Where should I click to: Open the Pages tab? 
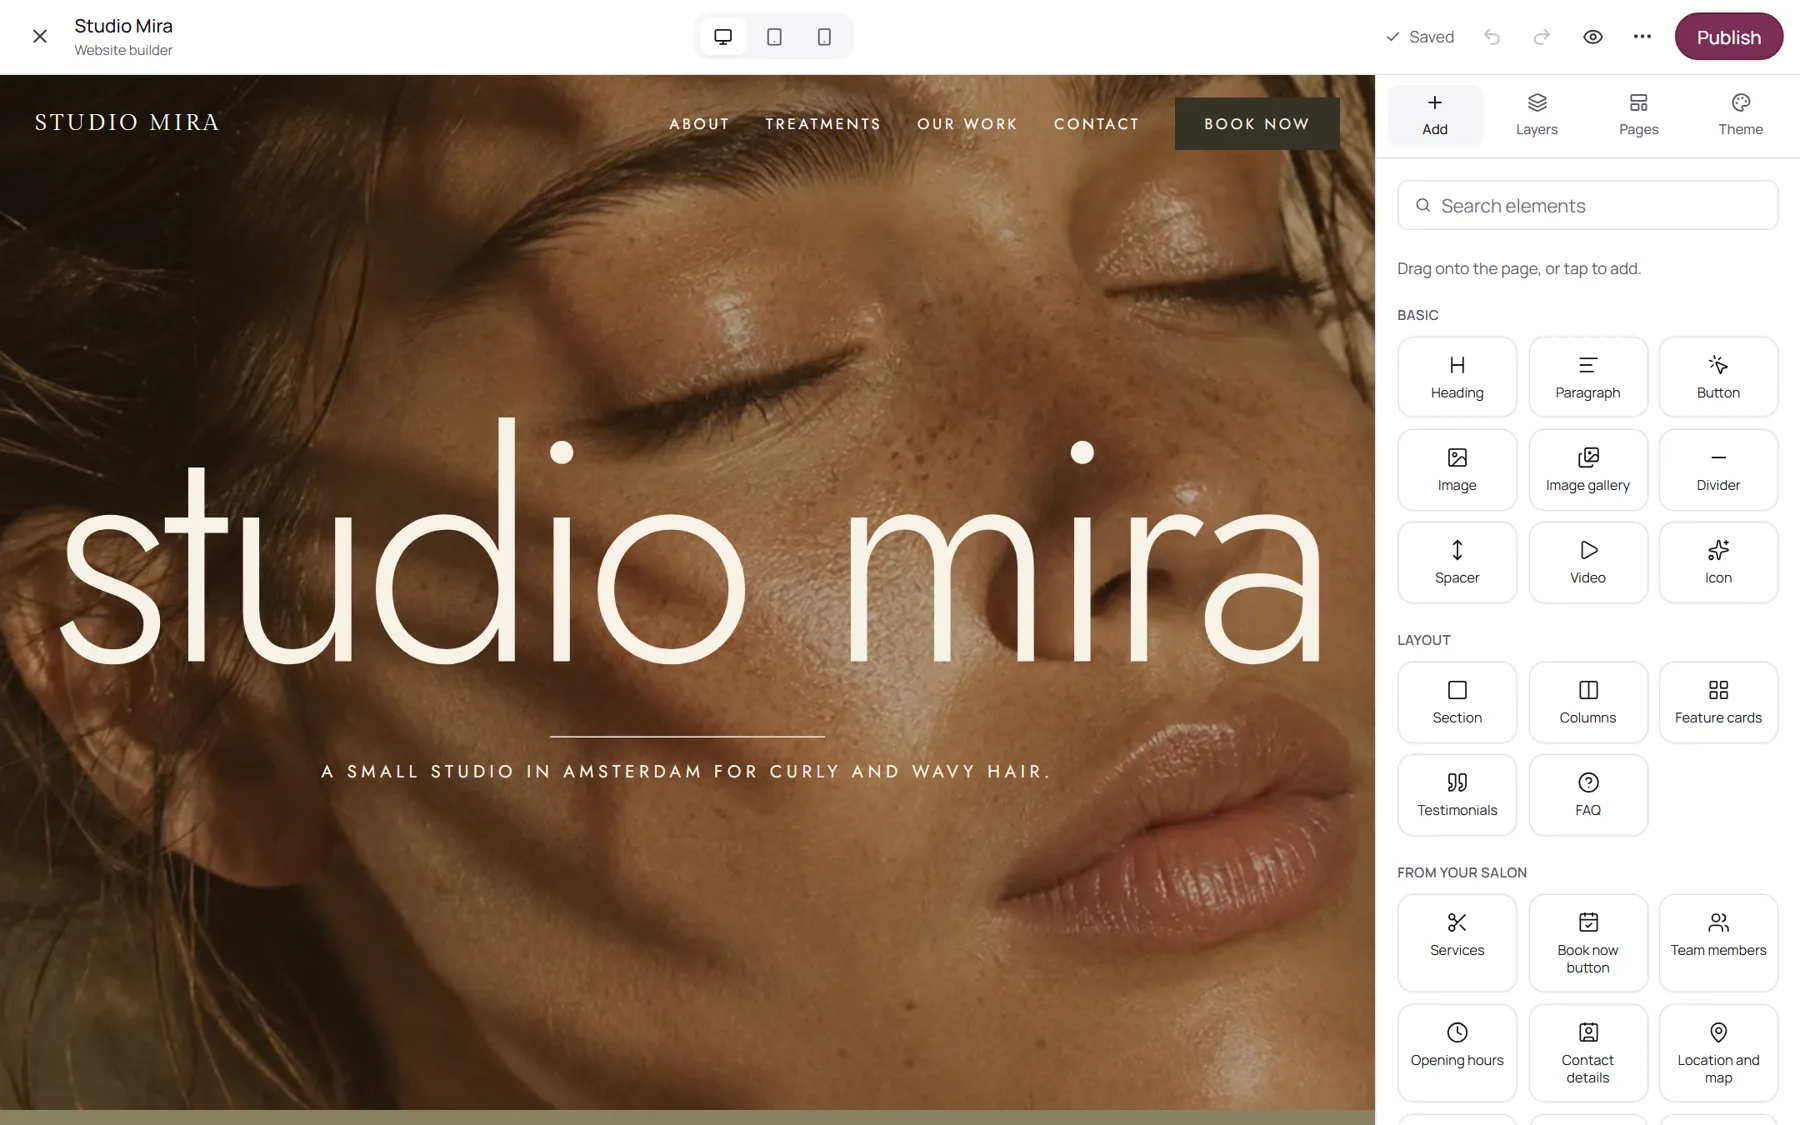pyautogui.click(x=1638, y=115)
